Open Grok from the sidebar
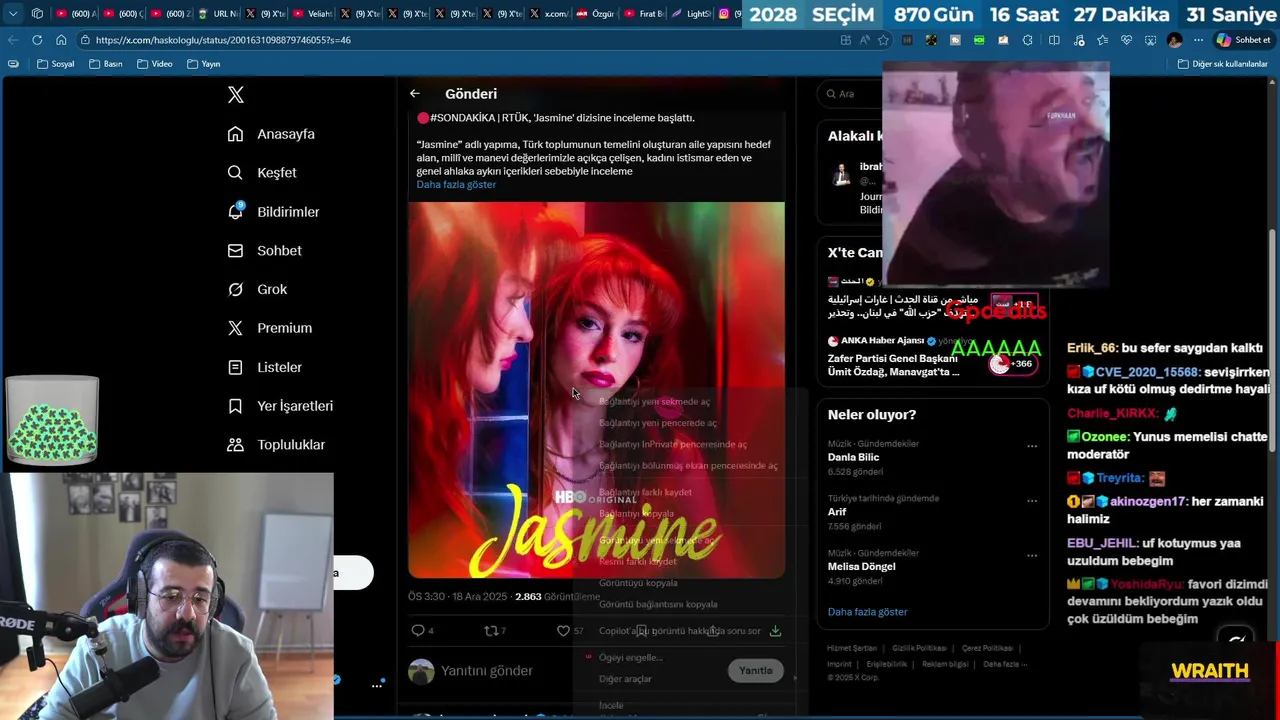The width and height of the screenshot is (1280, 720). coord(258,290)
